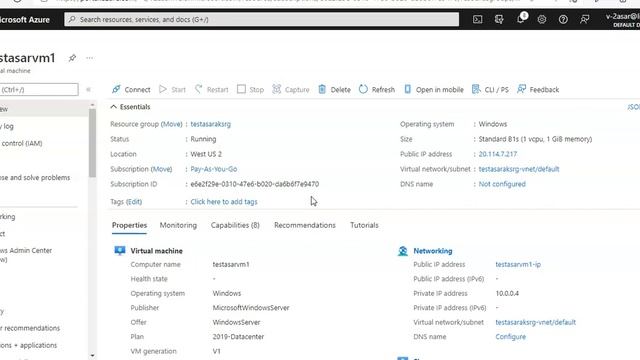
Task: Go to Microsoft Azure home
Action: click(x=24, y=20)
